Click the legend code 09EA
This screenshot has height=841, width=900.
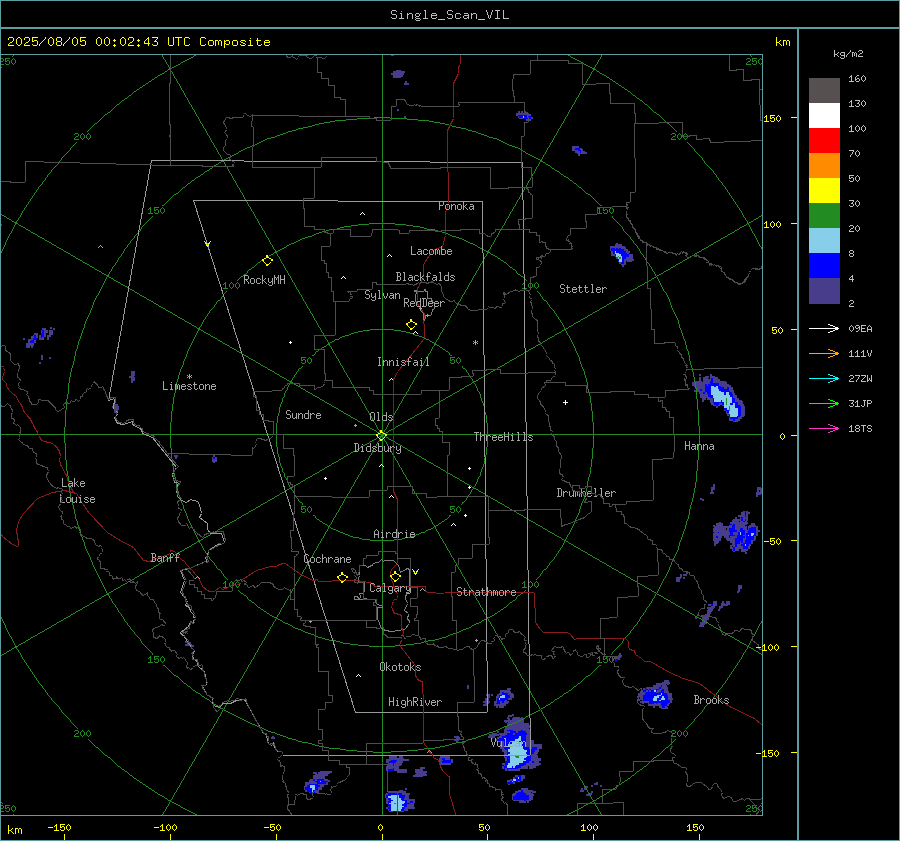860,328
